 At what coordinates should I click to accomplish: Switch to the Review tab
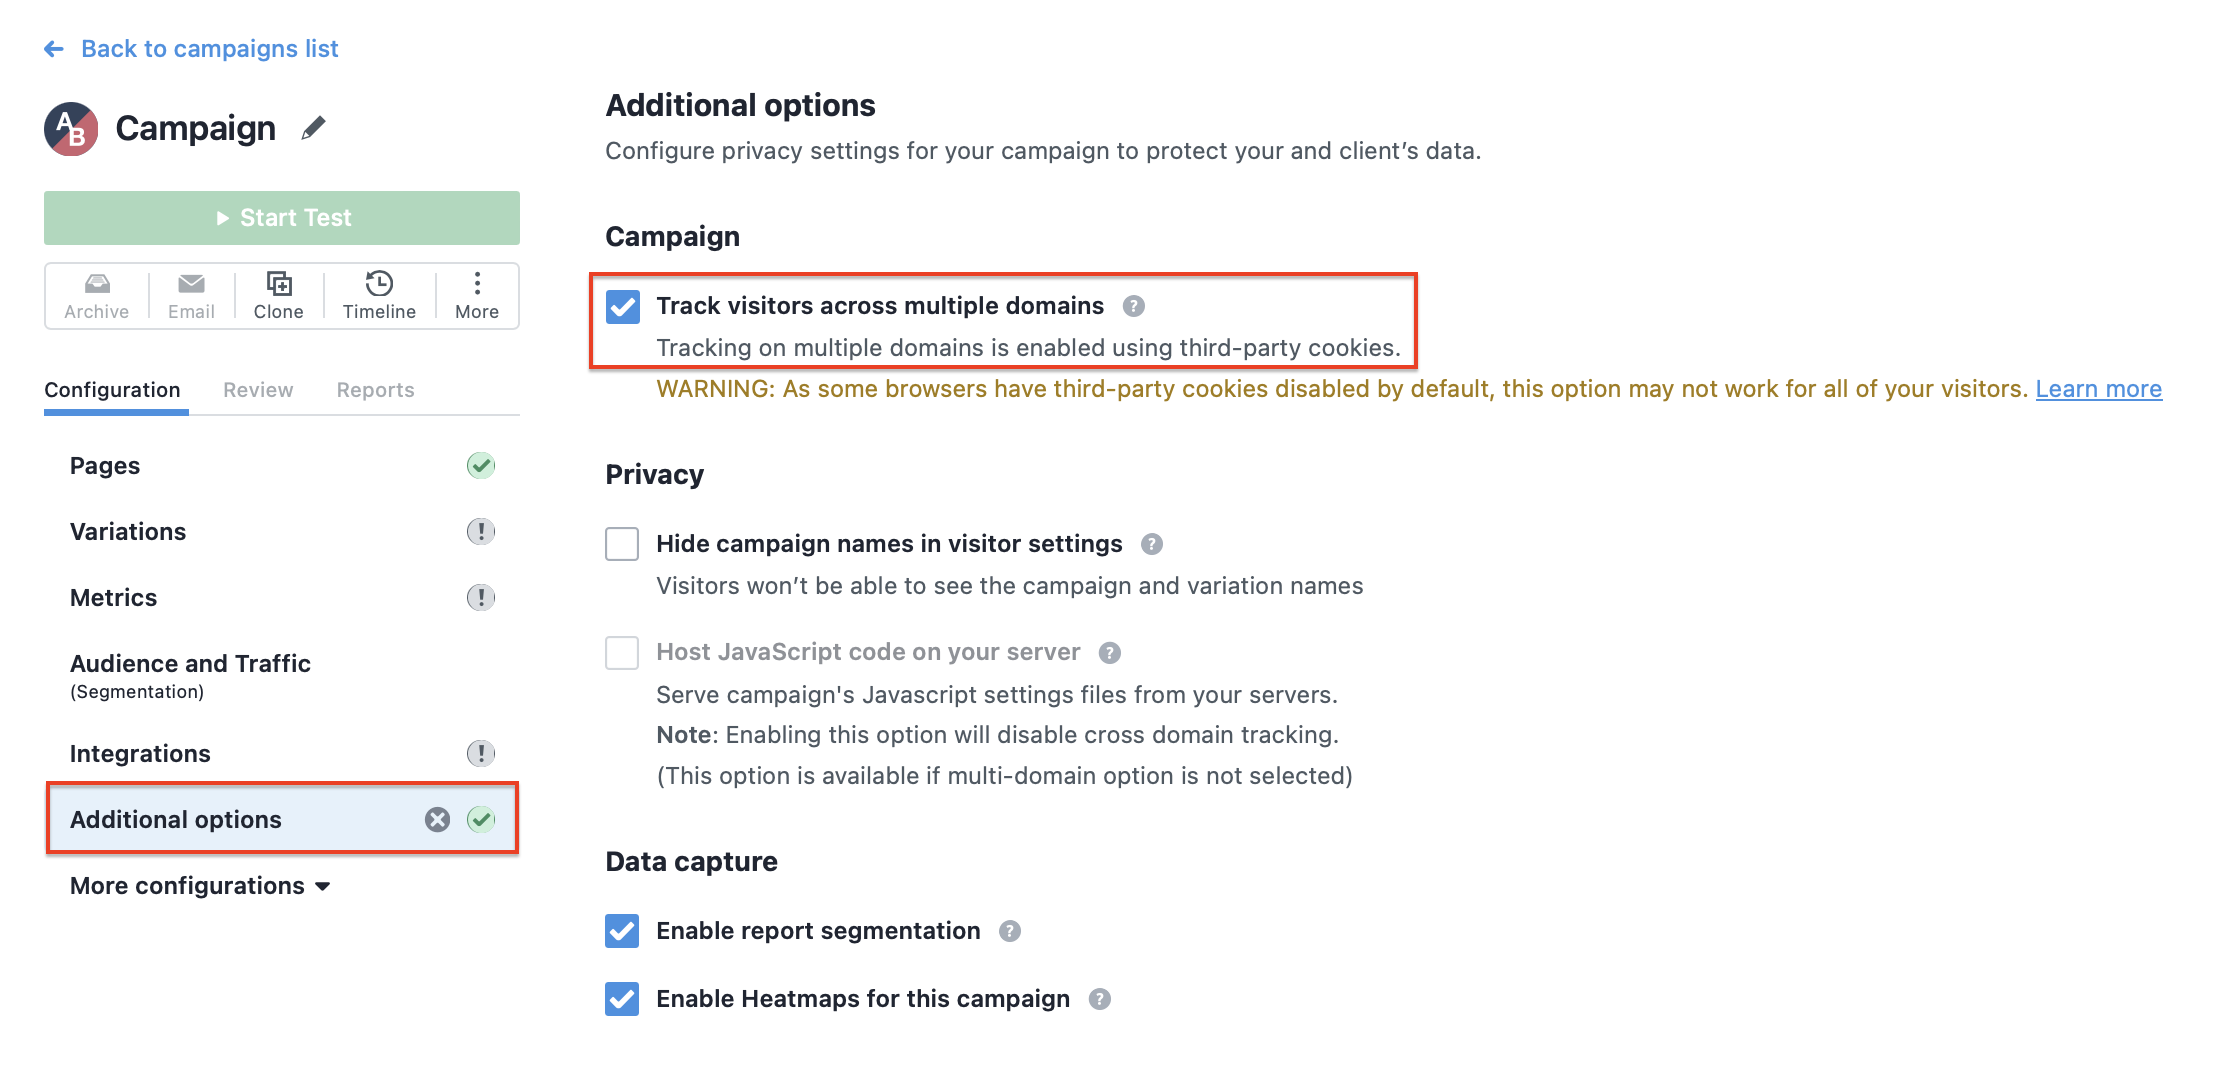tap(258, 390)
